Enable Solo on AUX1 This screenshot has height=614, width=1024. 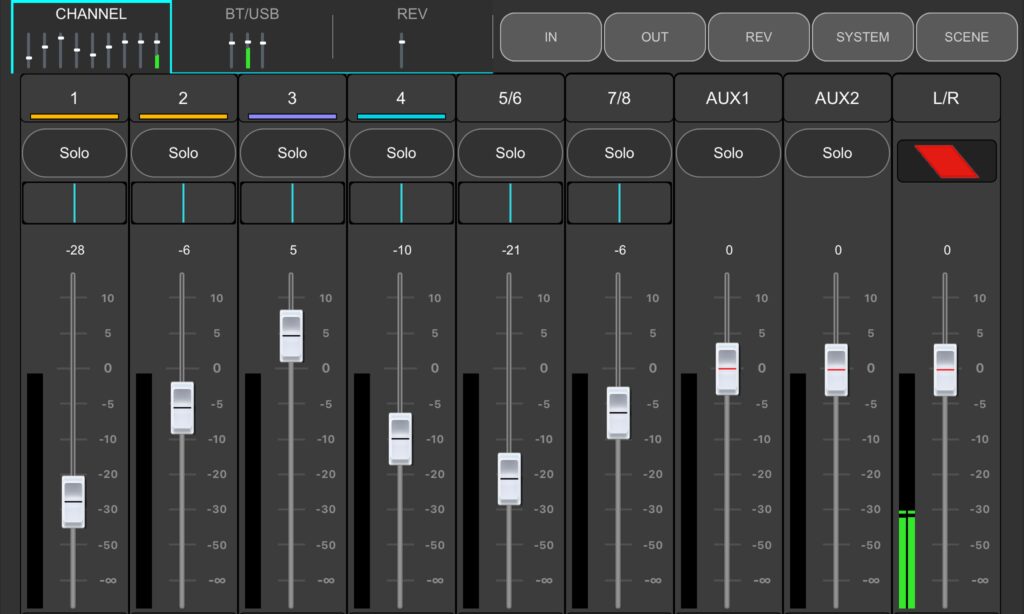click(728, 152)
